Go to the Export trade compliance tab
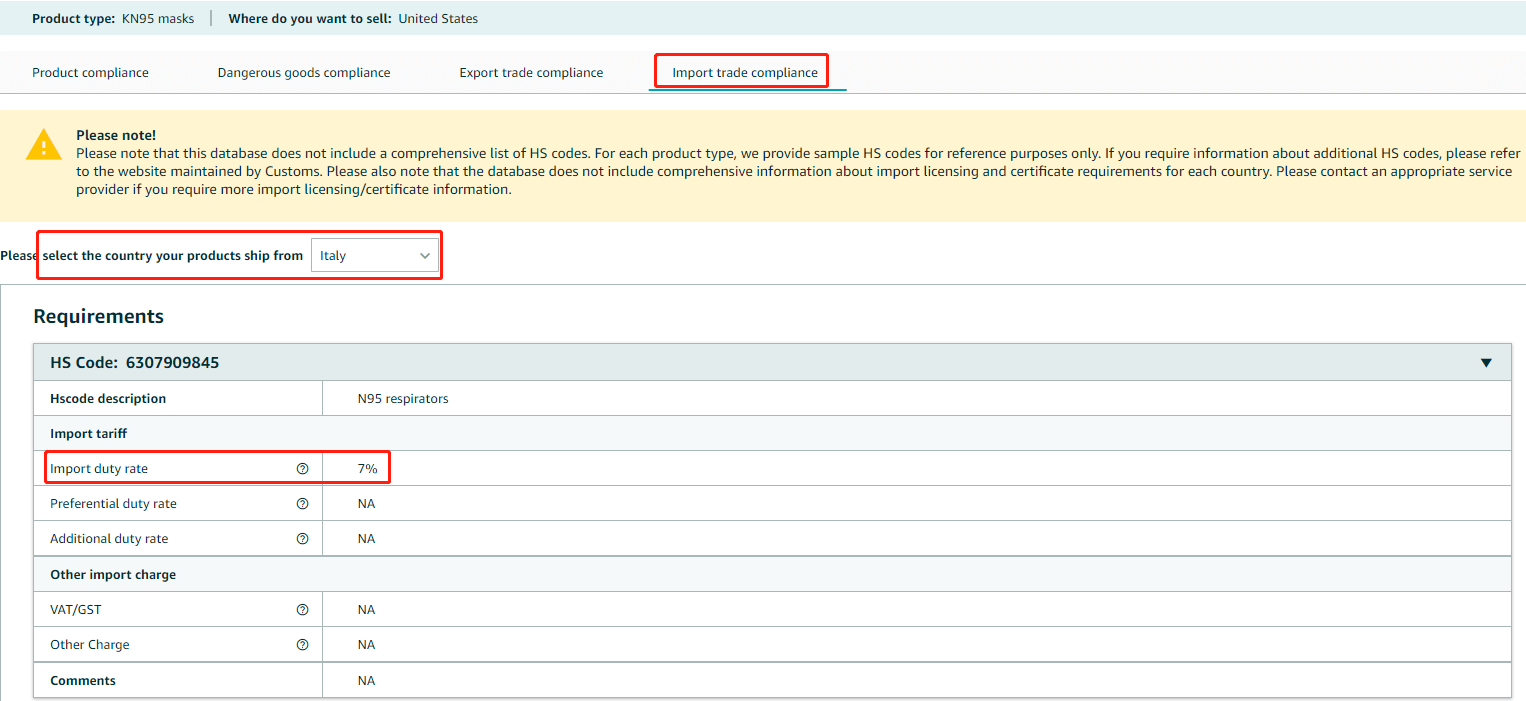 (531, 72)
